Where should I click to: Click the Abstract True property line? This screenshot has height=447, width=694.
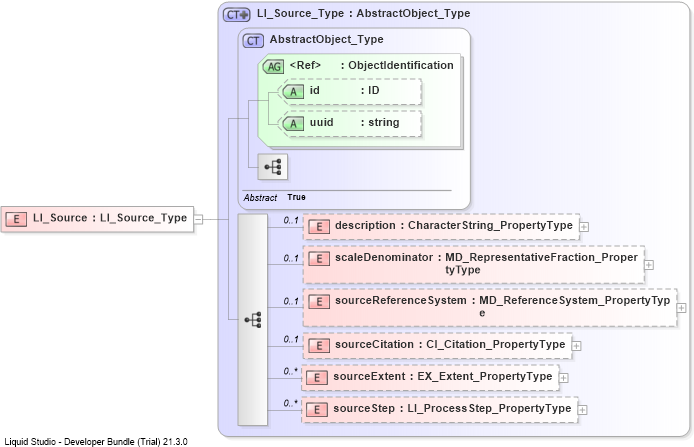coord(274,197)
